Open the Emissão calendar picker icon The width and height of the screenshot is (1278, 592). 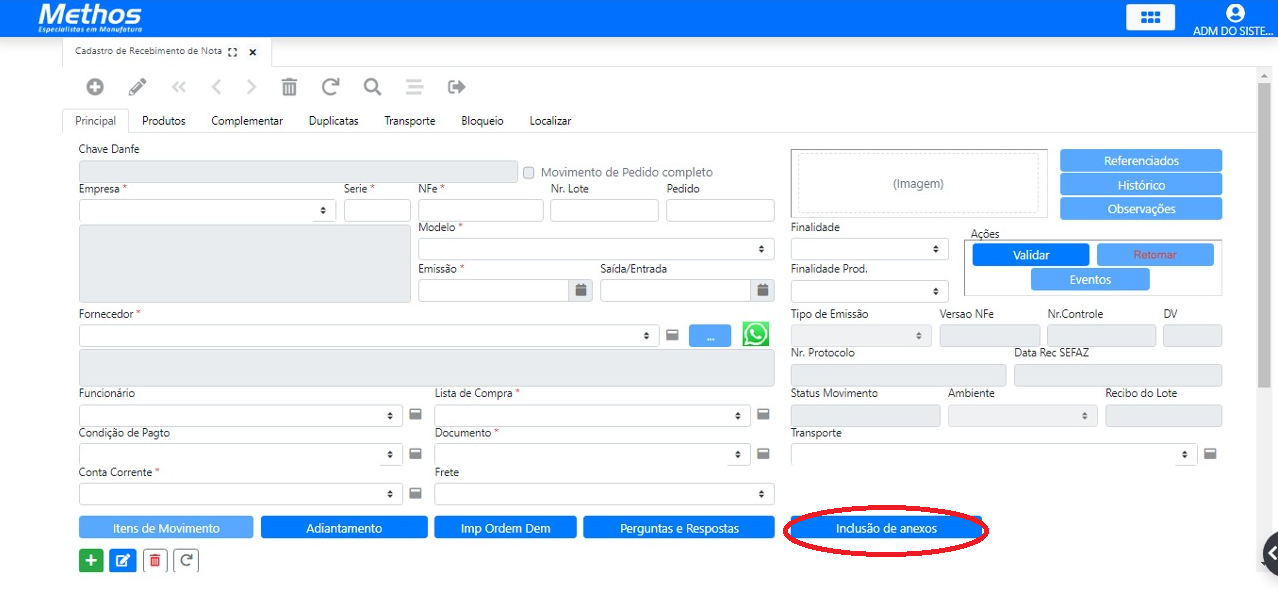coord(581,290)
